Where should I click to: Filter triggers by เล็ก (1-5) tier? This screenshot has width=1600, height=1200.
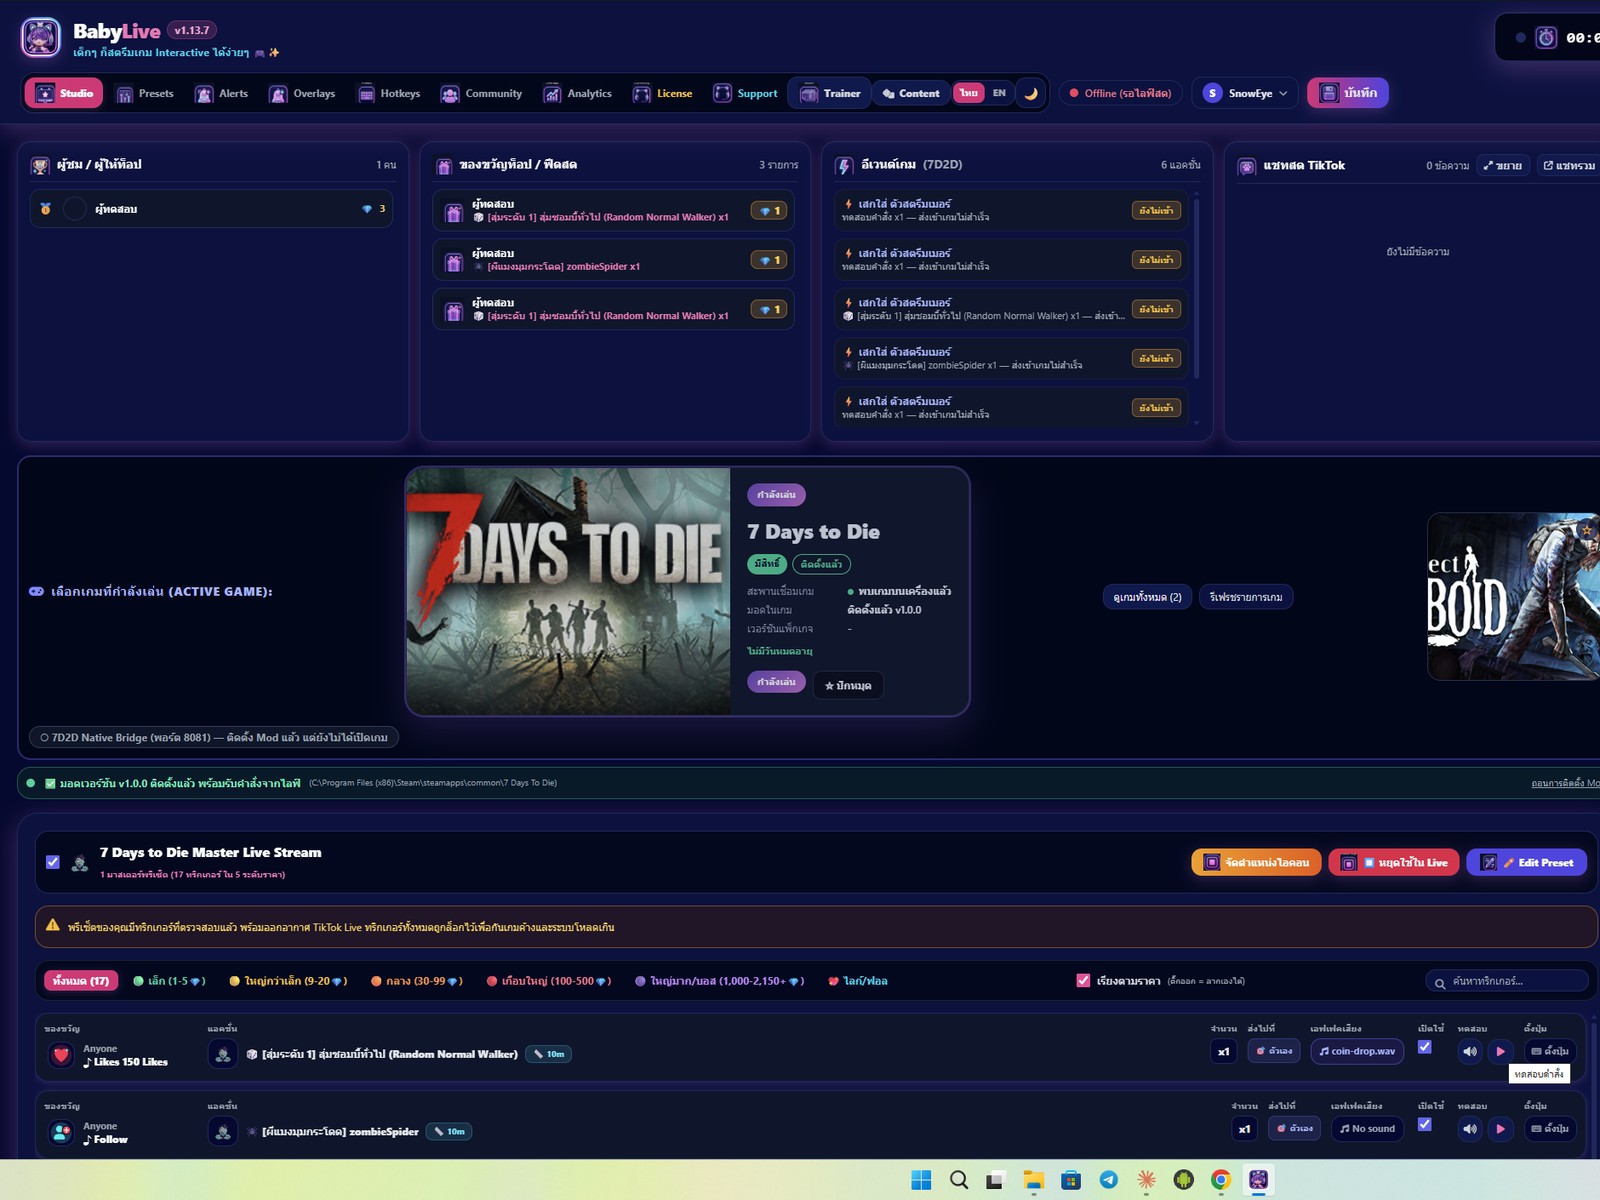(169, 981)
